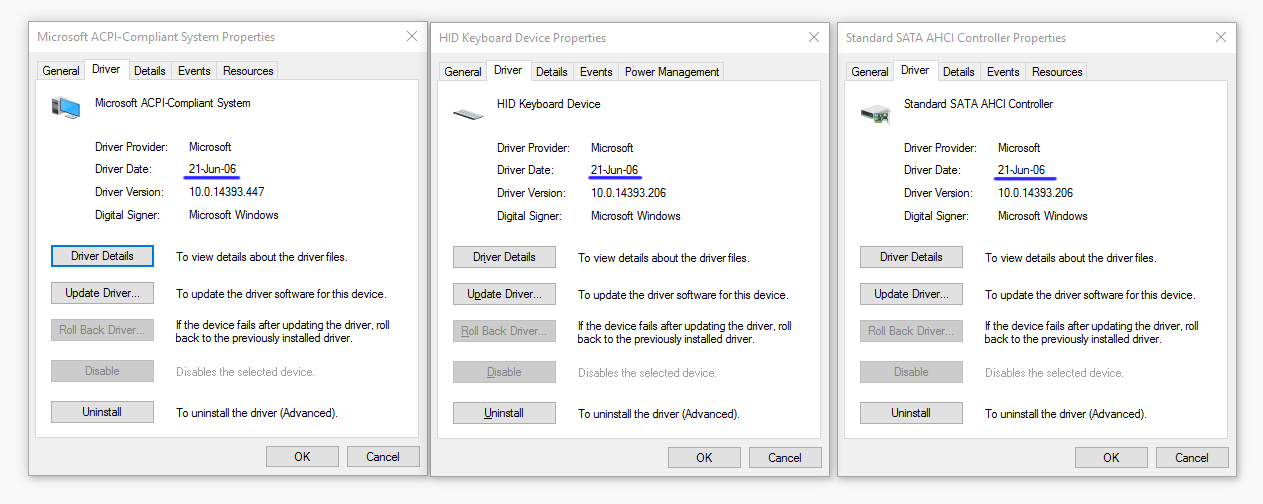Viewport: 1263px width, 504px height.
Task: Cancel the HID Keyboard Device Properties dialog
Action: click(x=785, y=457)
